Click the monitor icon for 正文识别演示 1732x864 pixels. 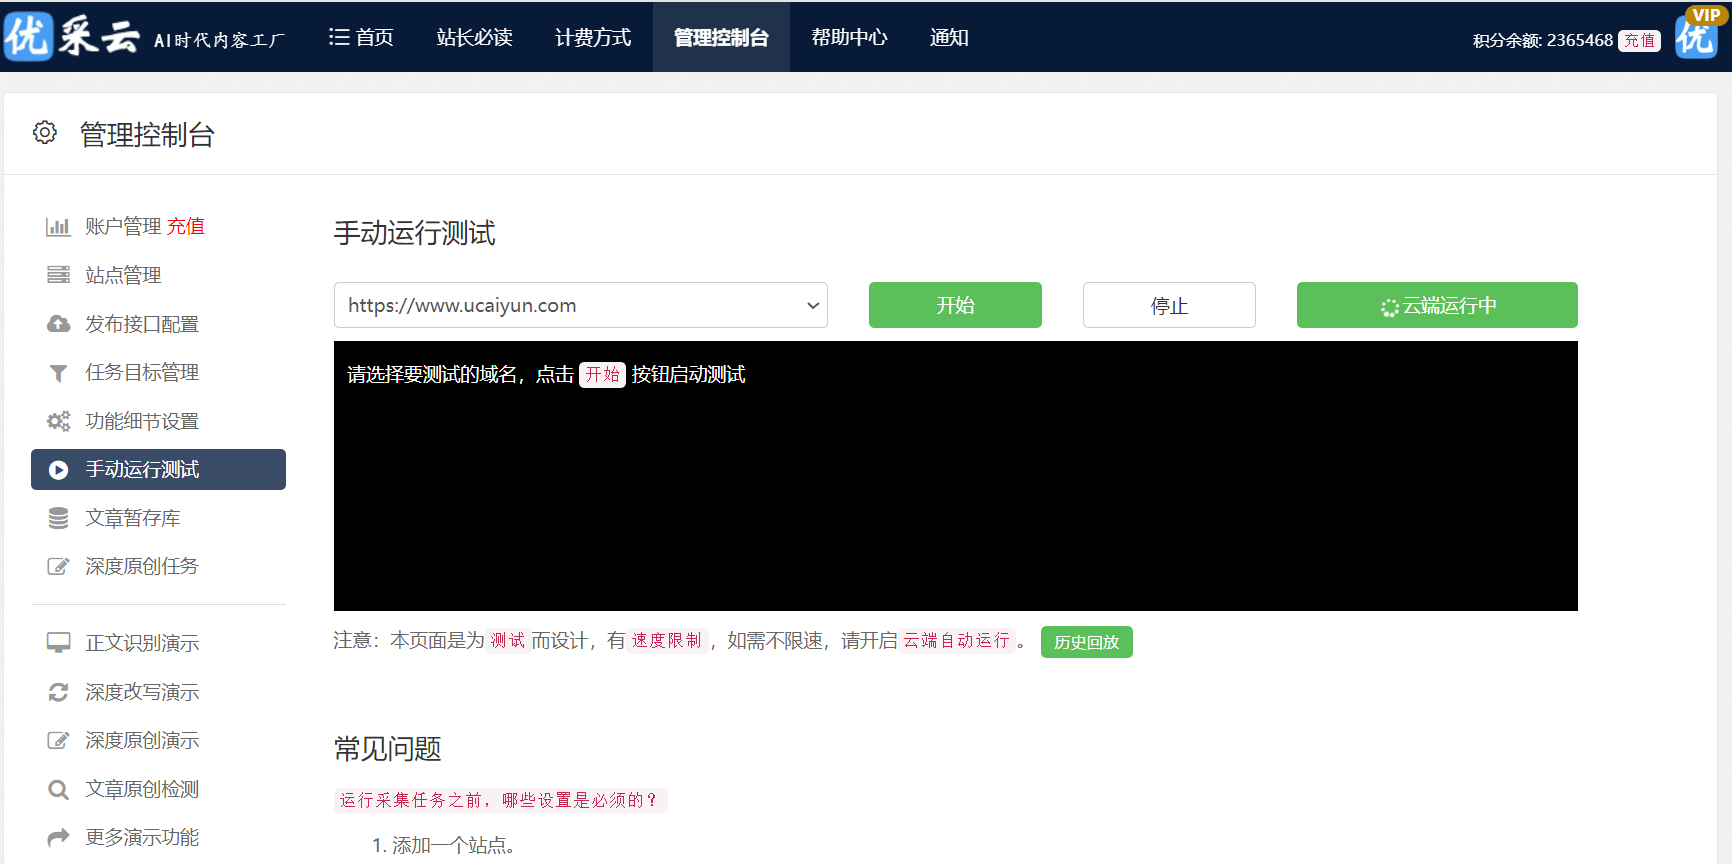click(x=58, y=643)
